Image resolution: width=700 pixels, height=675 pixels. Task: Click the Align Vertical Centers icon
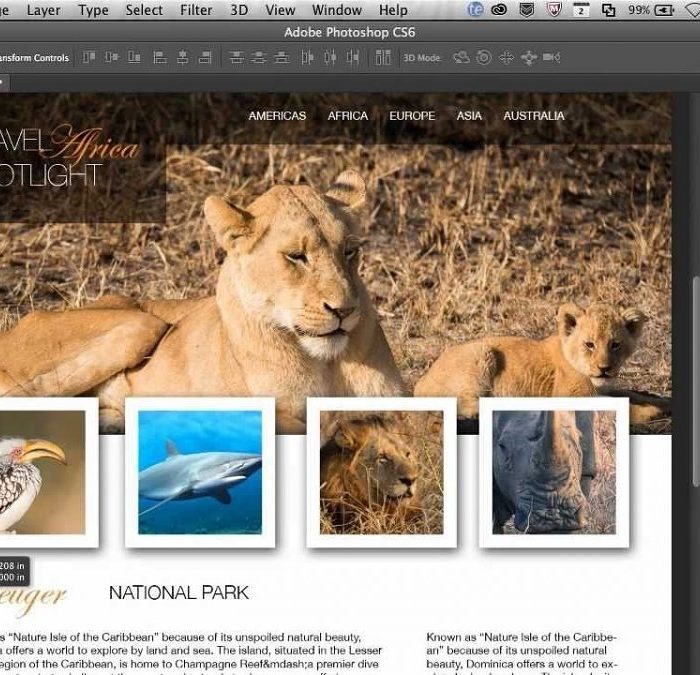(x=111, y=58)
